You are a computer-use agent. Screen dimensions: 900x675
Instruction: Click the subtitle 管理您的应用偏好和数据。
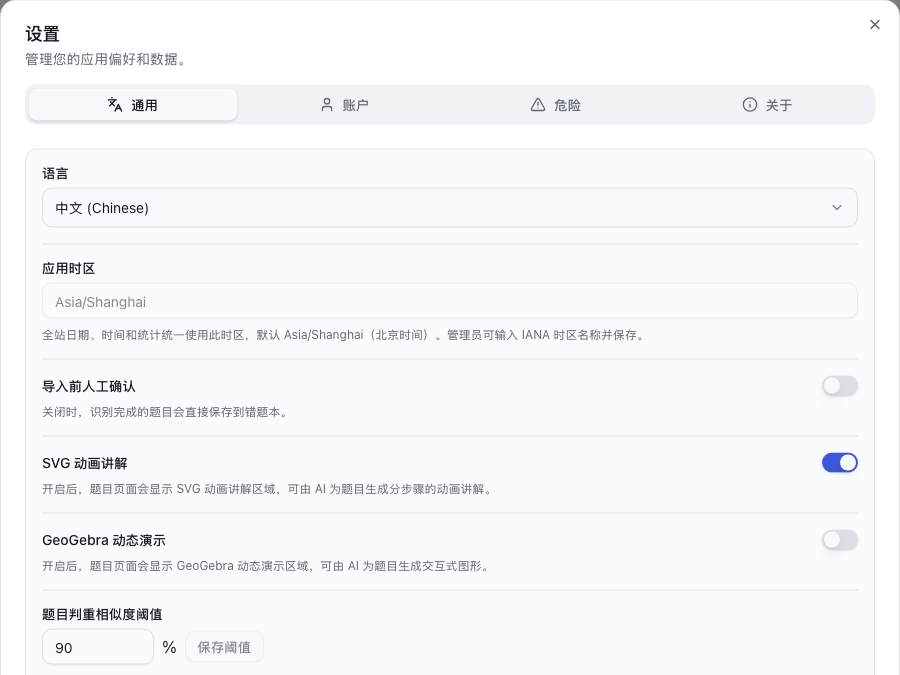[108, 59]
